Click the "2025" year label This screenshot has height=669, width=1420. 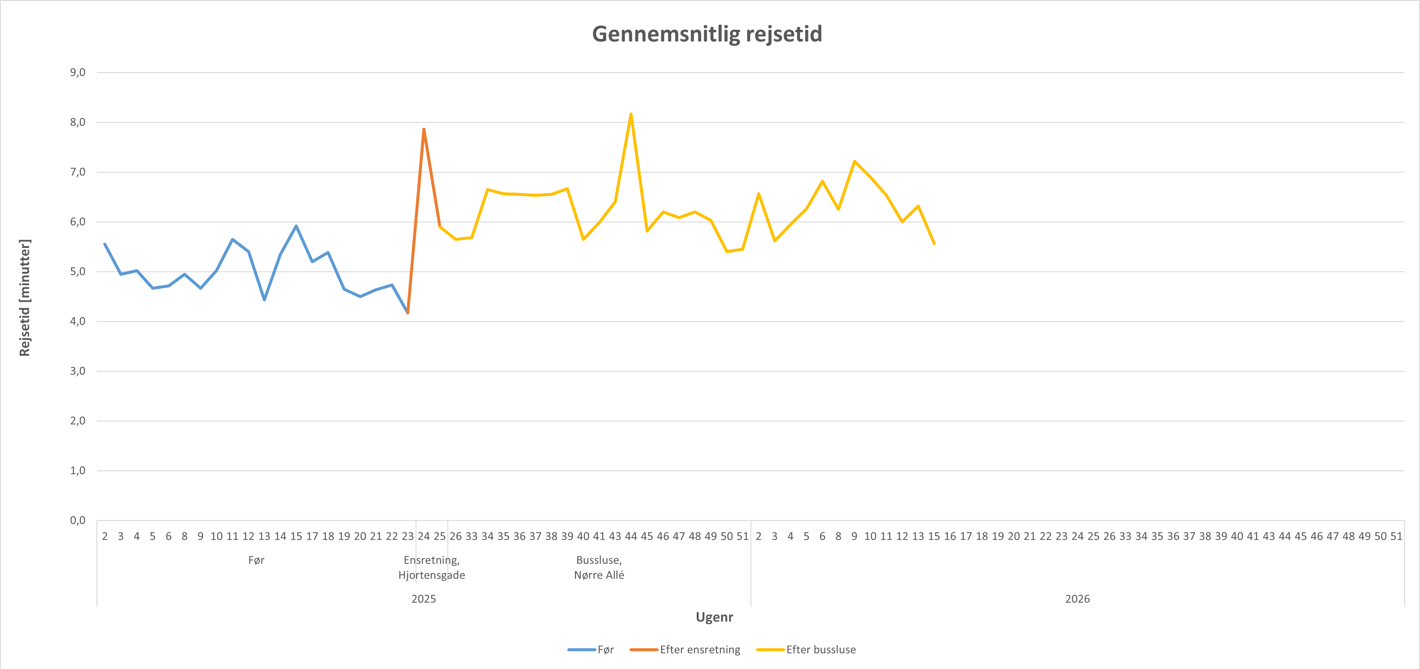[x=423, y=599]
